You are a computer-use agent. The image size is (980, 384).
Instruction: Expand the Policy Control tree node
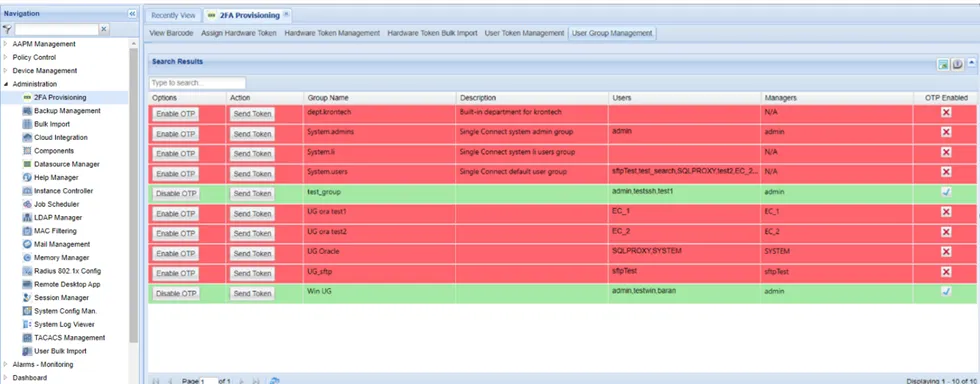tap(6, 58)
